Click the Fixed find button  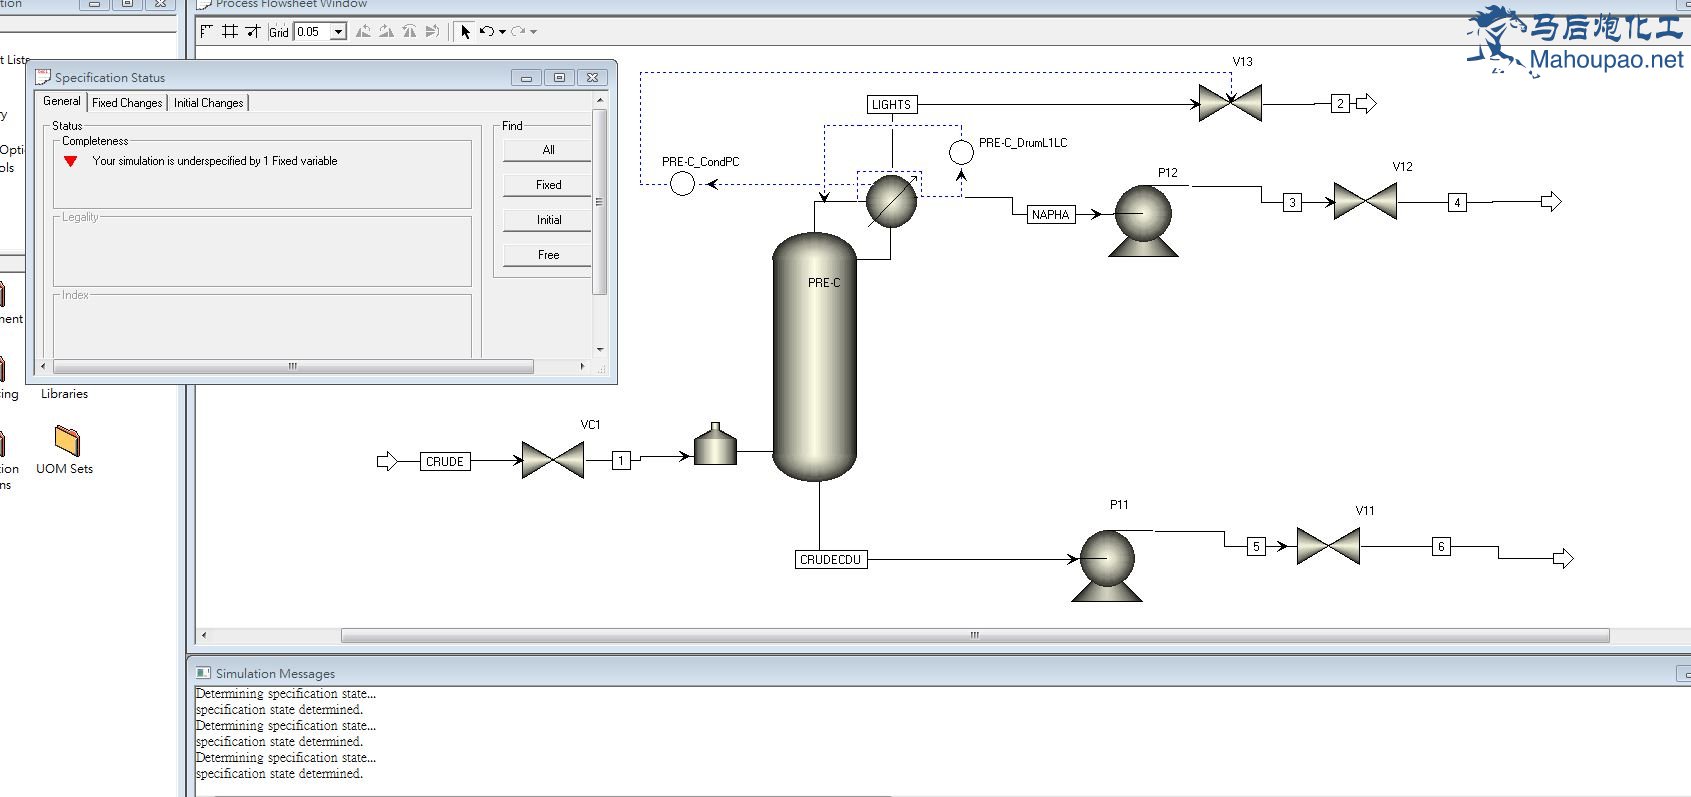pyautogui.click(x=548, y=185)
